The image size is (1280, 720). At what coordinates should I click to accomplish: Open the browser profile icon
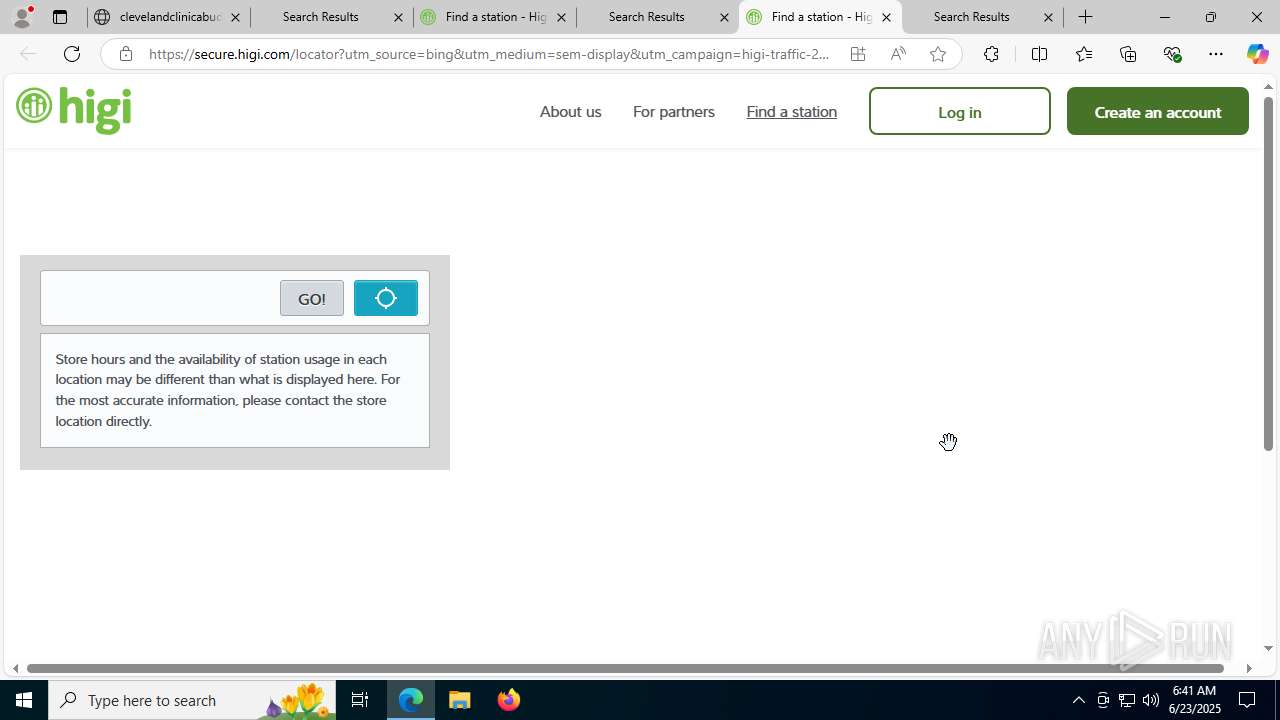(x=22, y=17)
